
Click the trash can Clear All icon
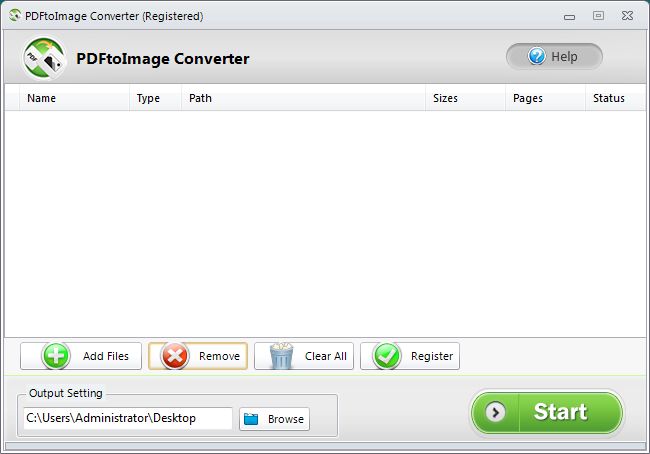(281, 356)
